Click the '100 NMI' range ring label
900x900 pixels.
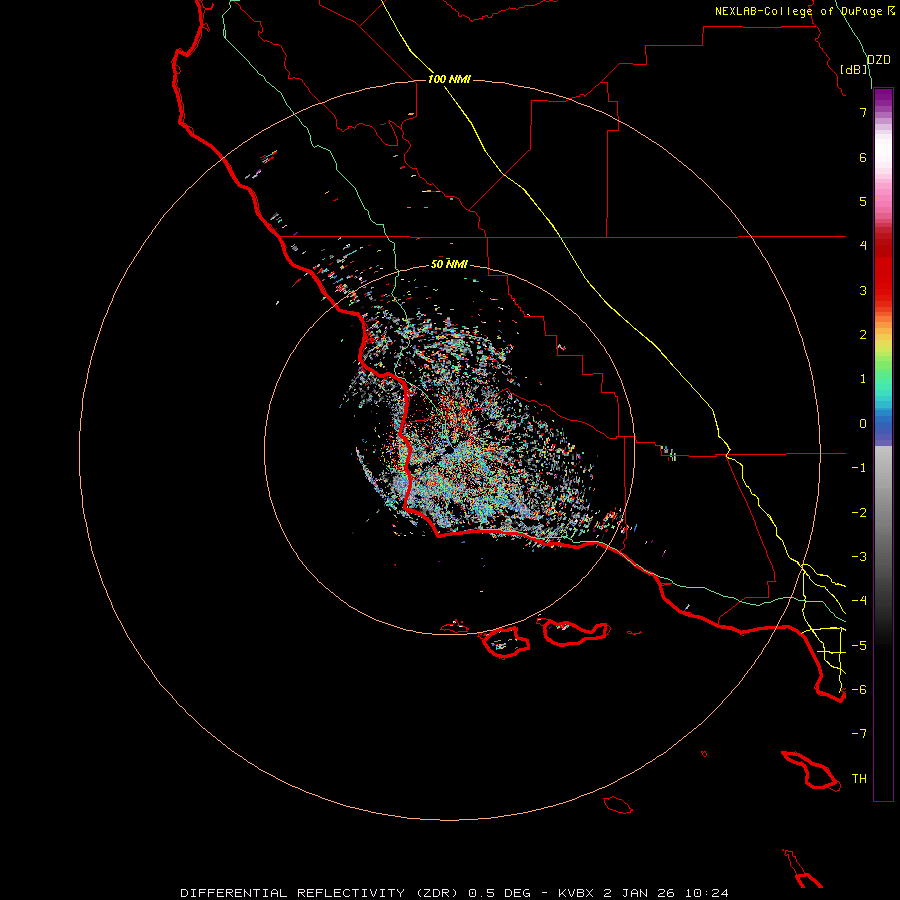(x=449, y=79)
